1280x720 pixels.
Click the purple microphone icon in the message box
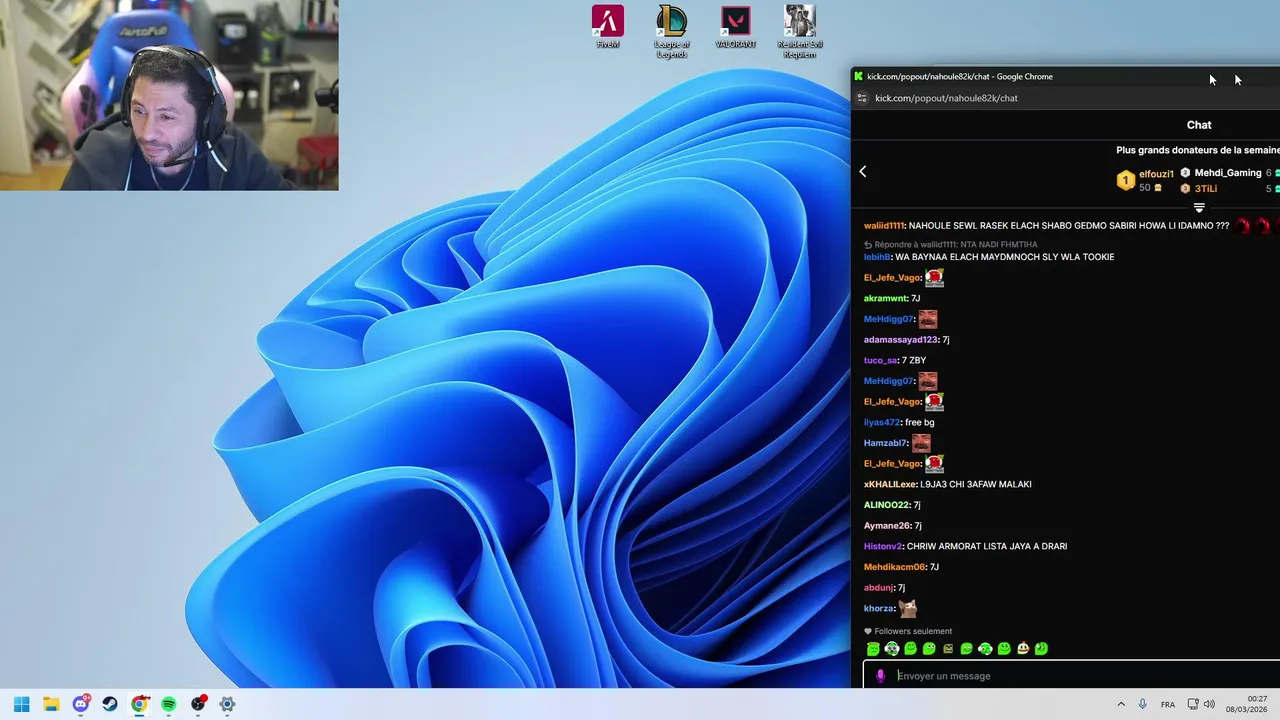click(x=881, y=676)
